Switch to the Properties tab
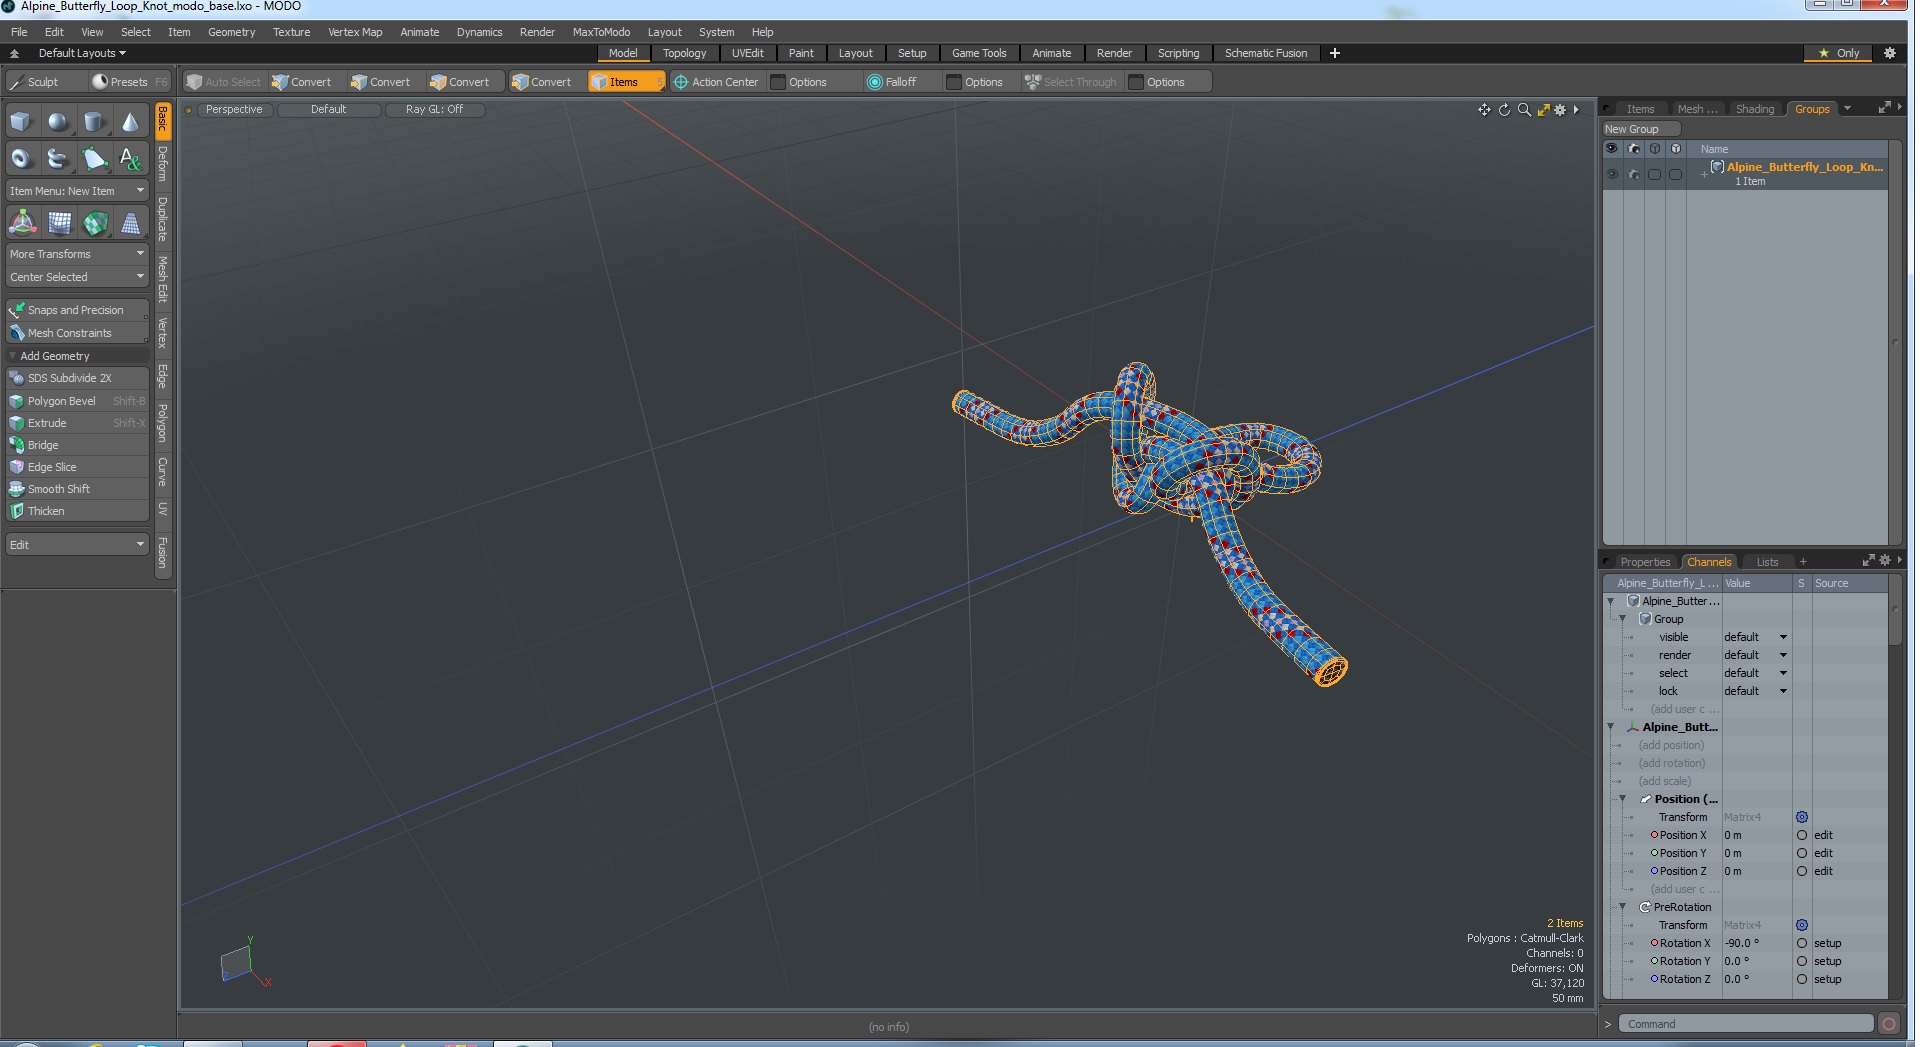Image resolution: width=1920 pixels, height=1047 pixels. [1645, 562]
